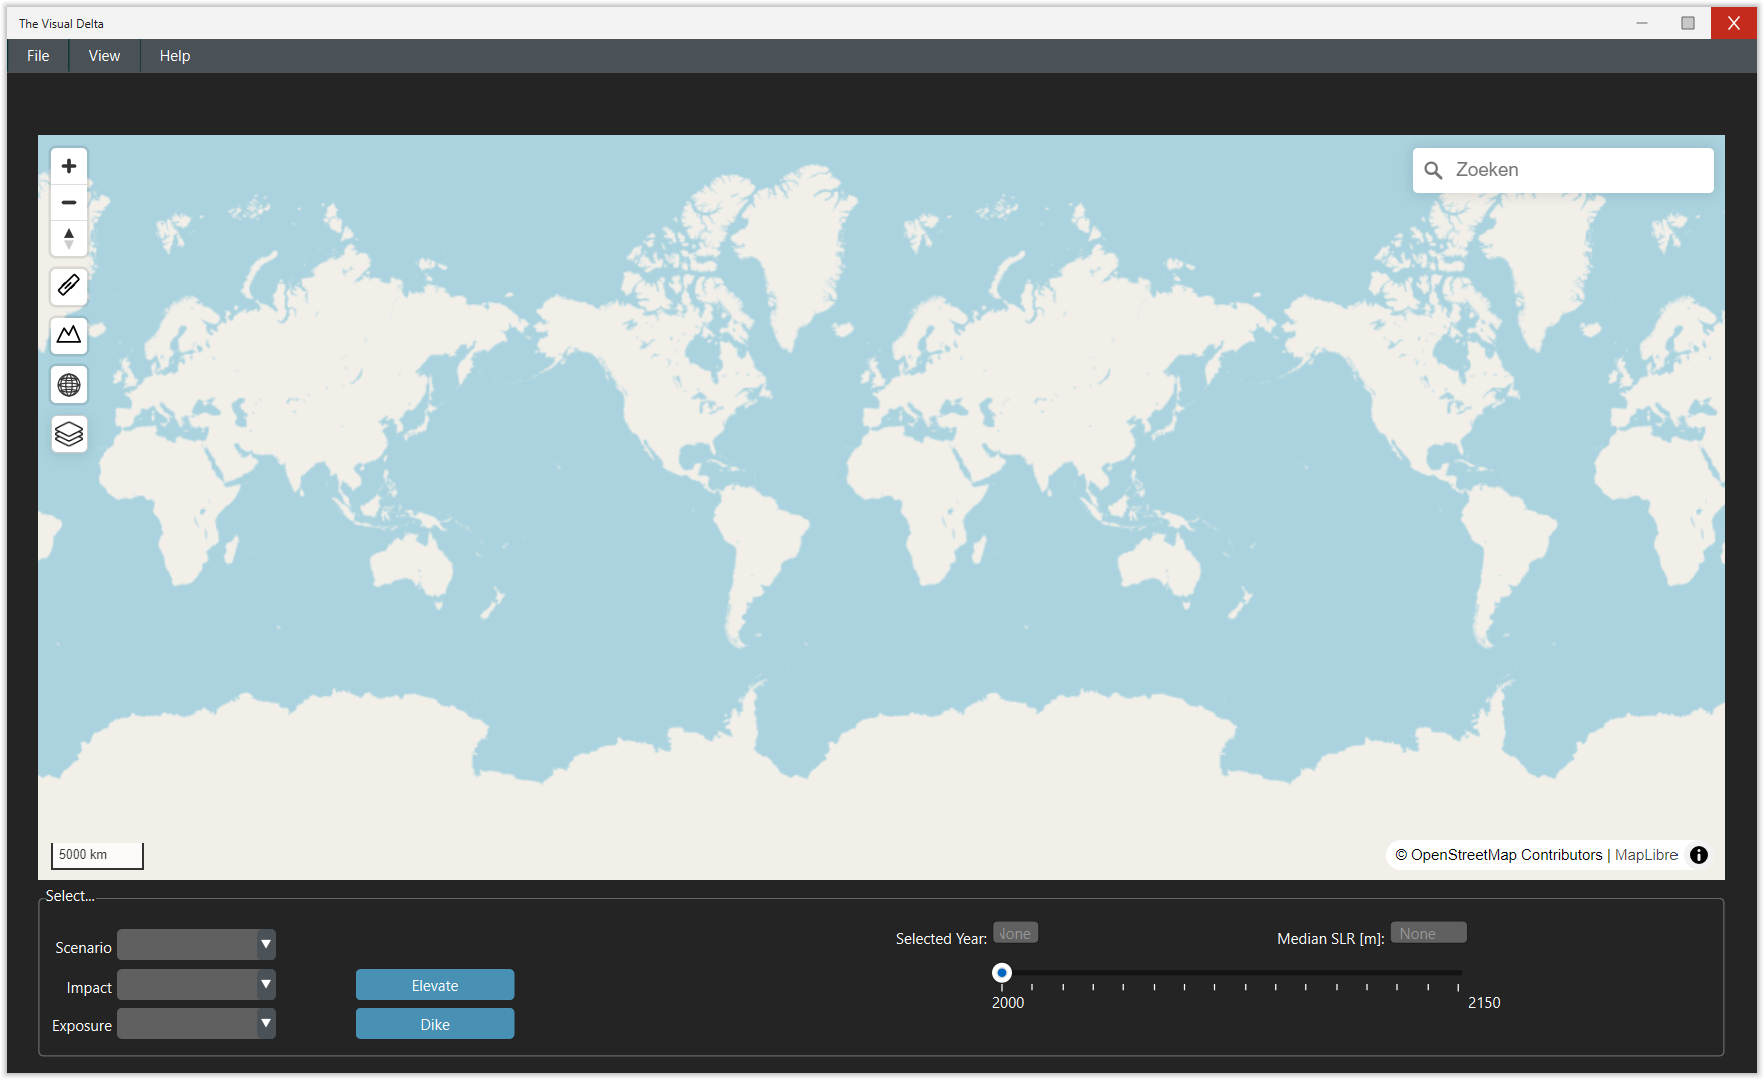
Task: Click the Dike button
Action: tap(435, 1024)
